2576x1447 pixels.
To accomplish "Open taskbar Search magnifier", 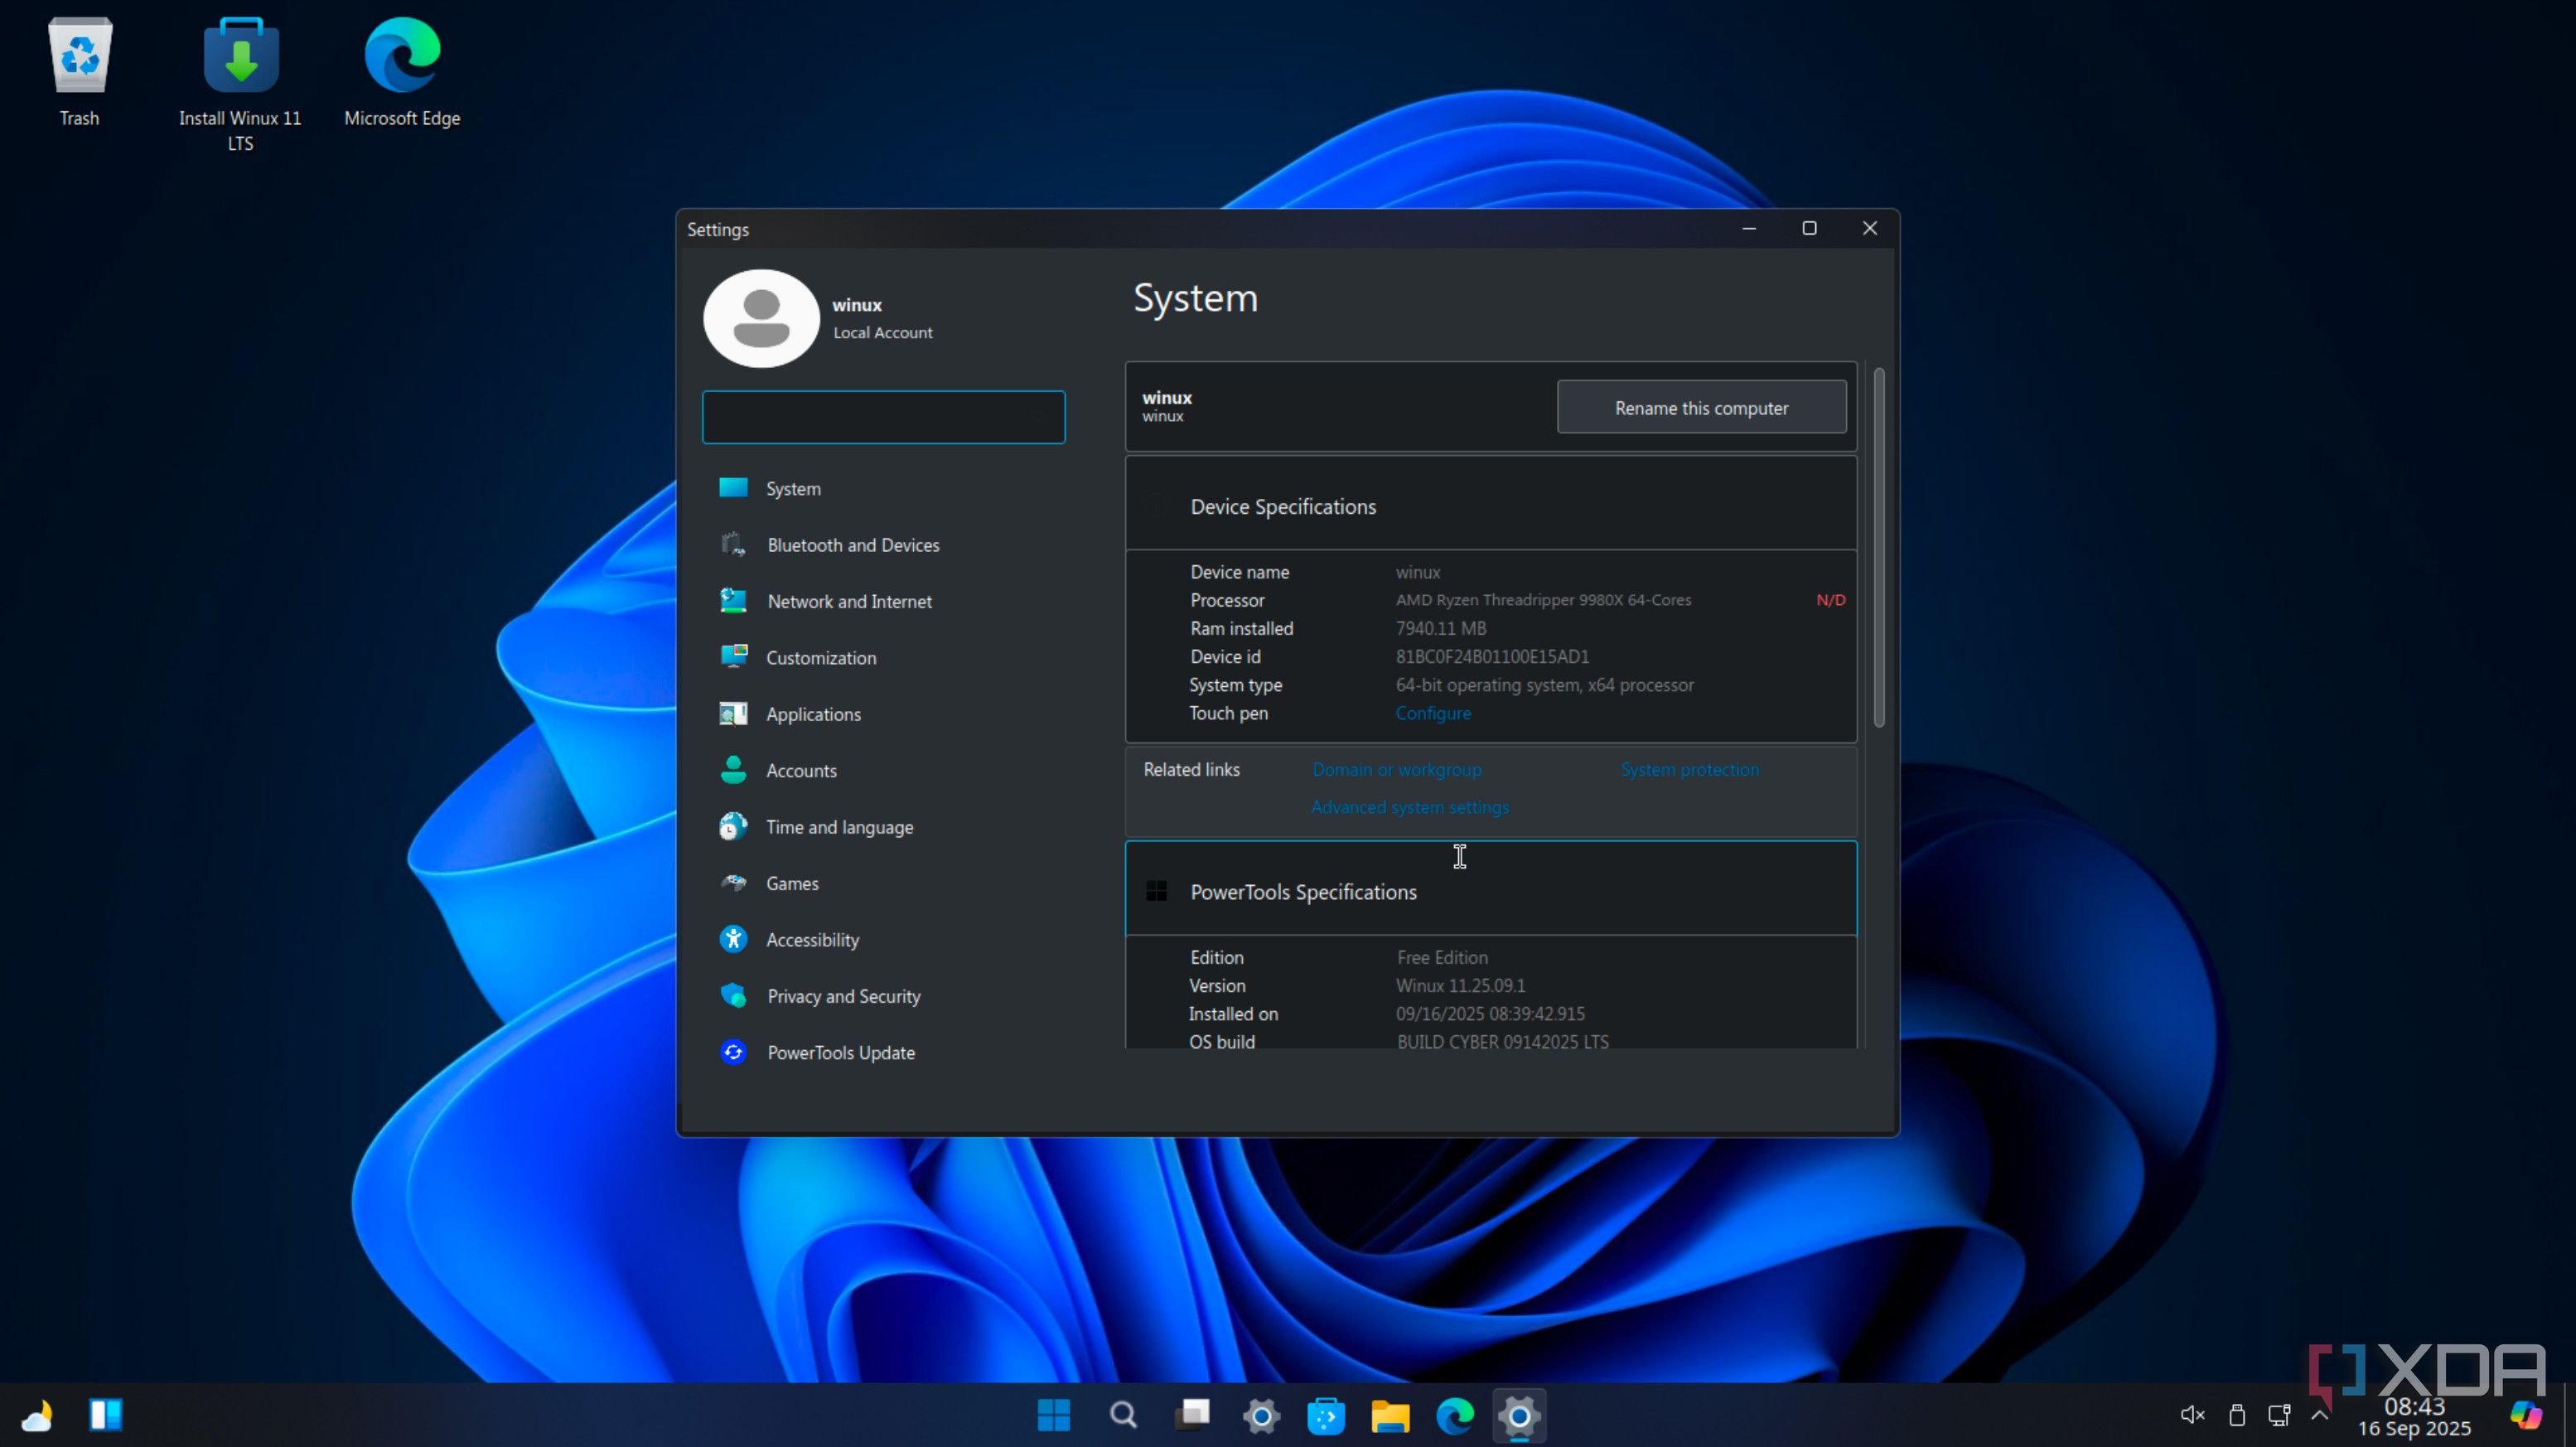I will point(1123,1415).
